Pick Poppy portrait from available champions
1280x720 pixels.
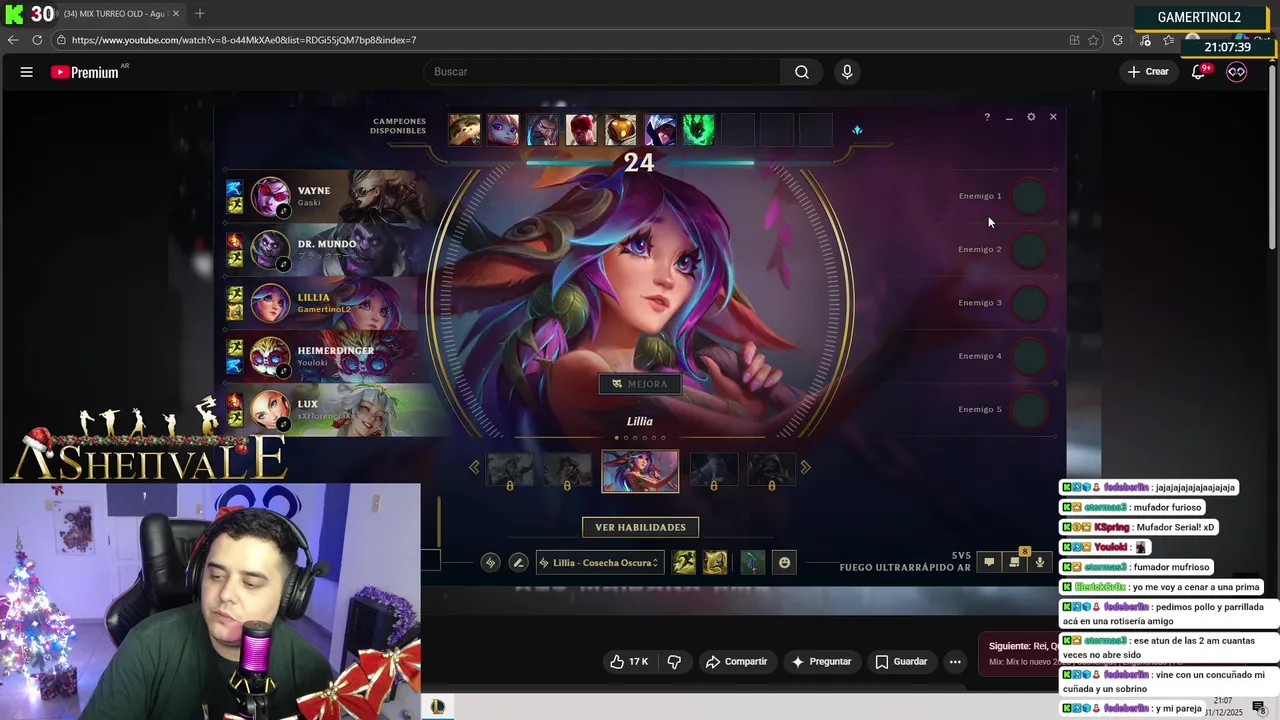[503, 130]
